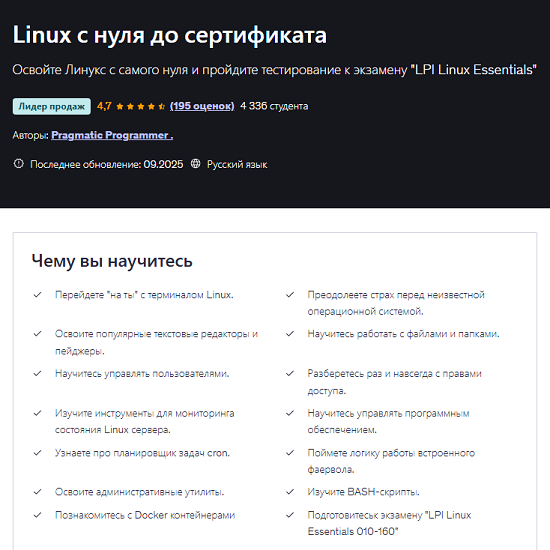Open author link 'Pragmatic Programmer .'
The height and width of the screenshot is (550, 550).
pyautogui.click(x=112, y=135)
